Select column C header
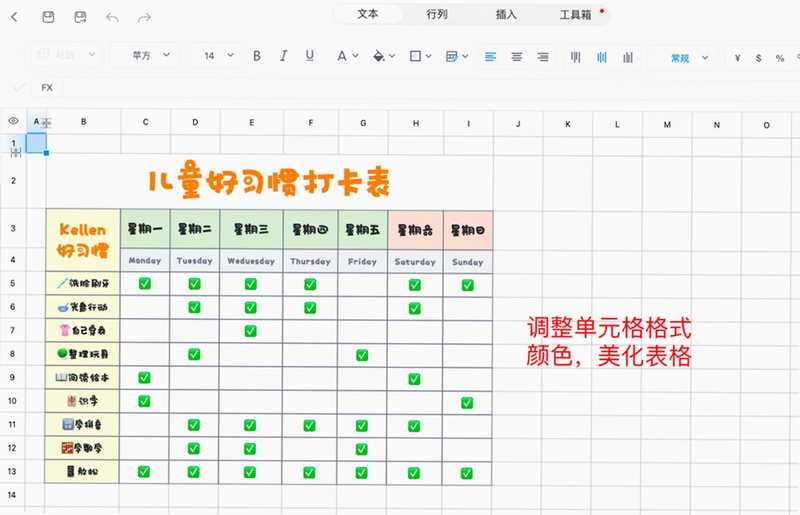Screen dimensions: 800x515 point(145,122)
